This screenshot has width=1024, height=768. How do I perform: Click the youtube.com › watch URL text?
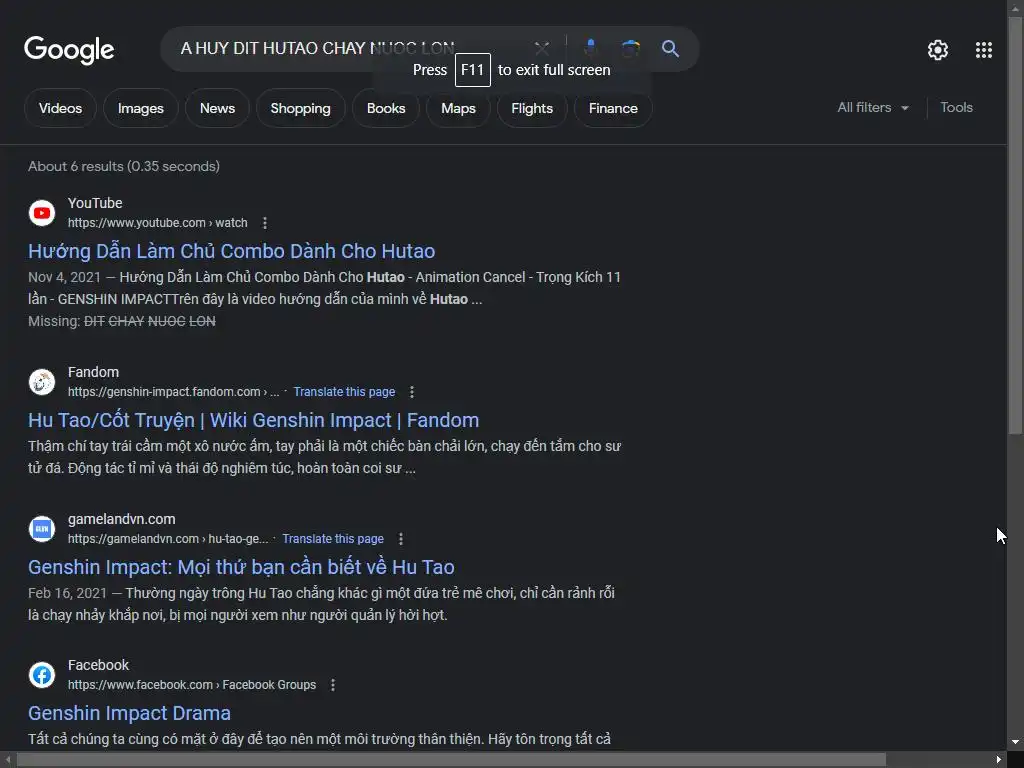tap(157, 223)
